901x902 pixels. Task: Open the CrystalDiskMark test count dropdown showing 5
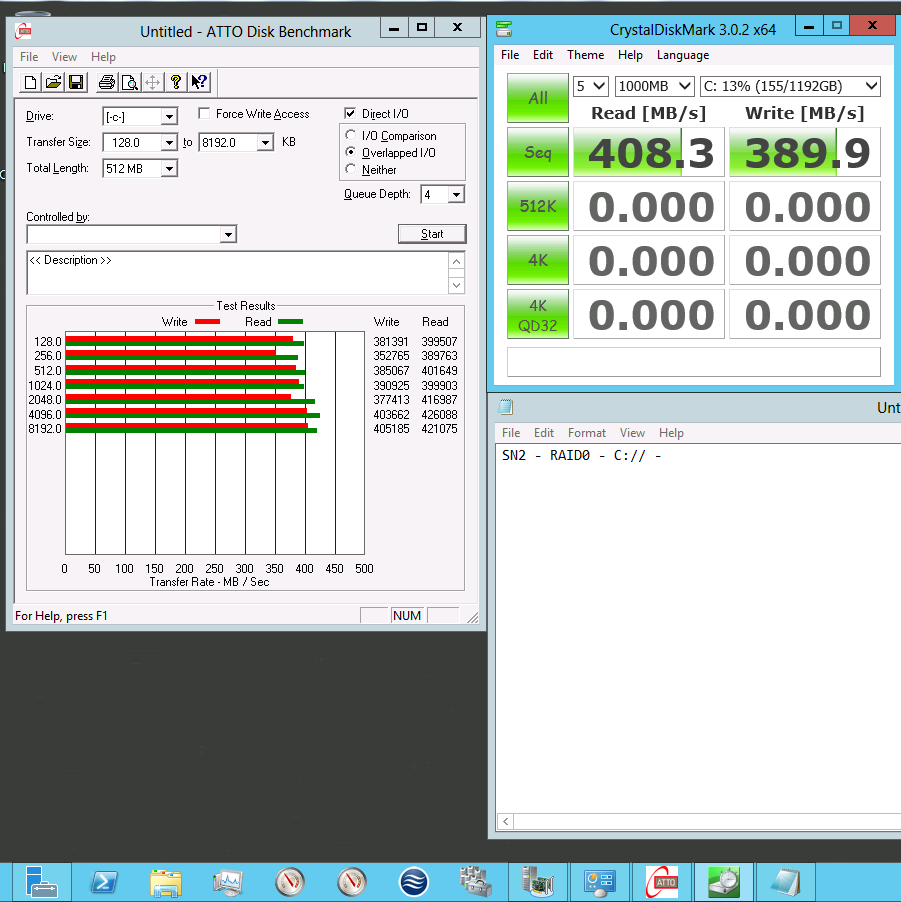(591, 86)
